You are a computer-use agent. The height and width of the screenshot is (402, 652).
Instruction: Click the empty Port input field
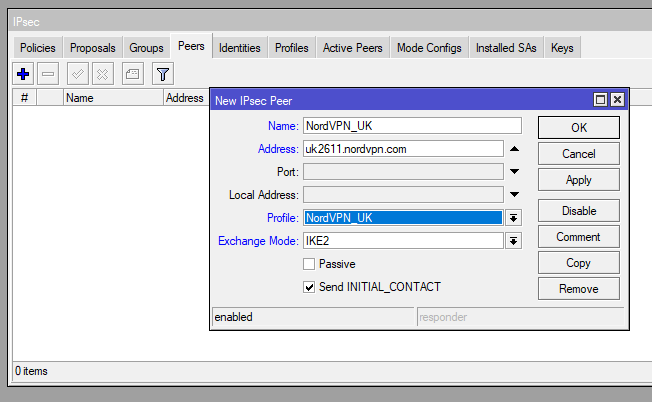click(x=403, y=172)
